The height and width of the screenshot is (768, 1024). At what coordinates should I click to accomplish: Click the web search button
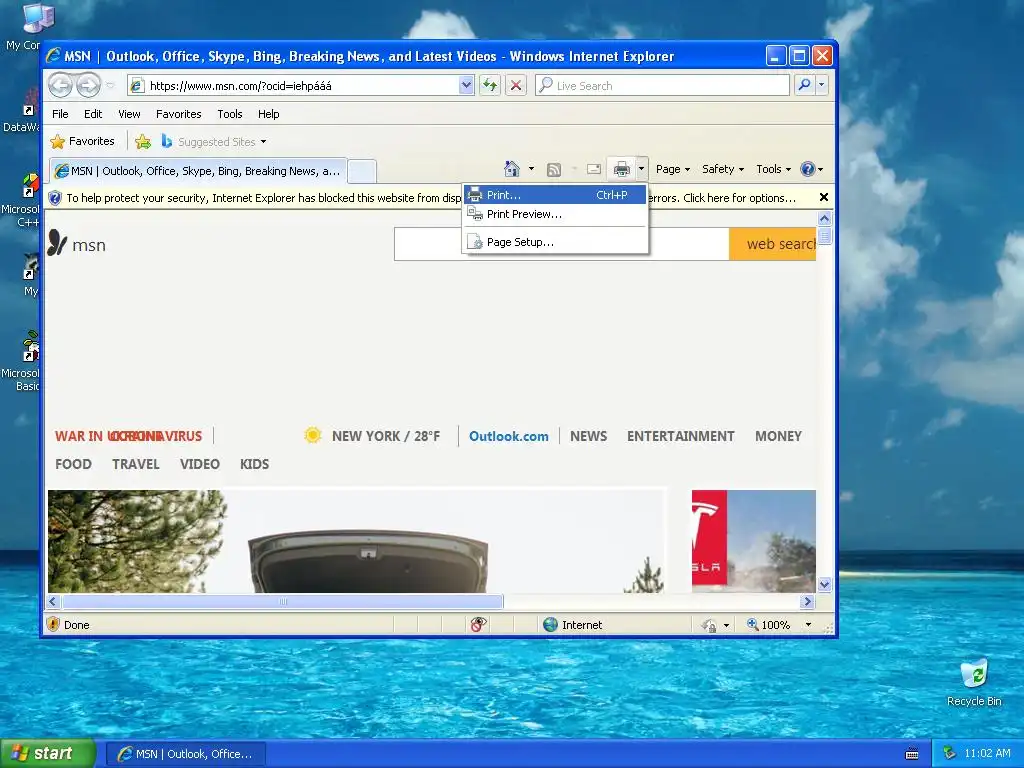[x=773, y=244]
